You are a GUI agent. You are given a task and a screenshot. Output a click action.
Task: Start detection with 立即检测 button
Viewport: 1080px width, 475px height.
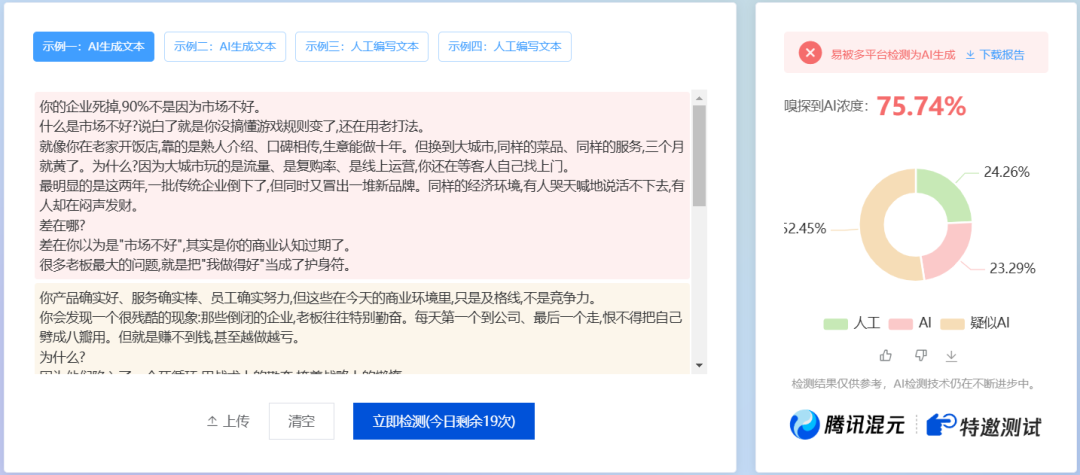[443, 421]
